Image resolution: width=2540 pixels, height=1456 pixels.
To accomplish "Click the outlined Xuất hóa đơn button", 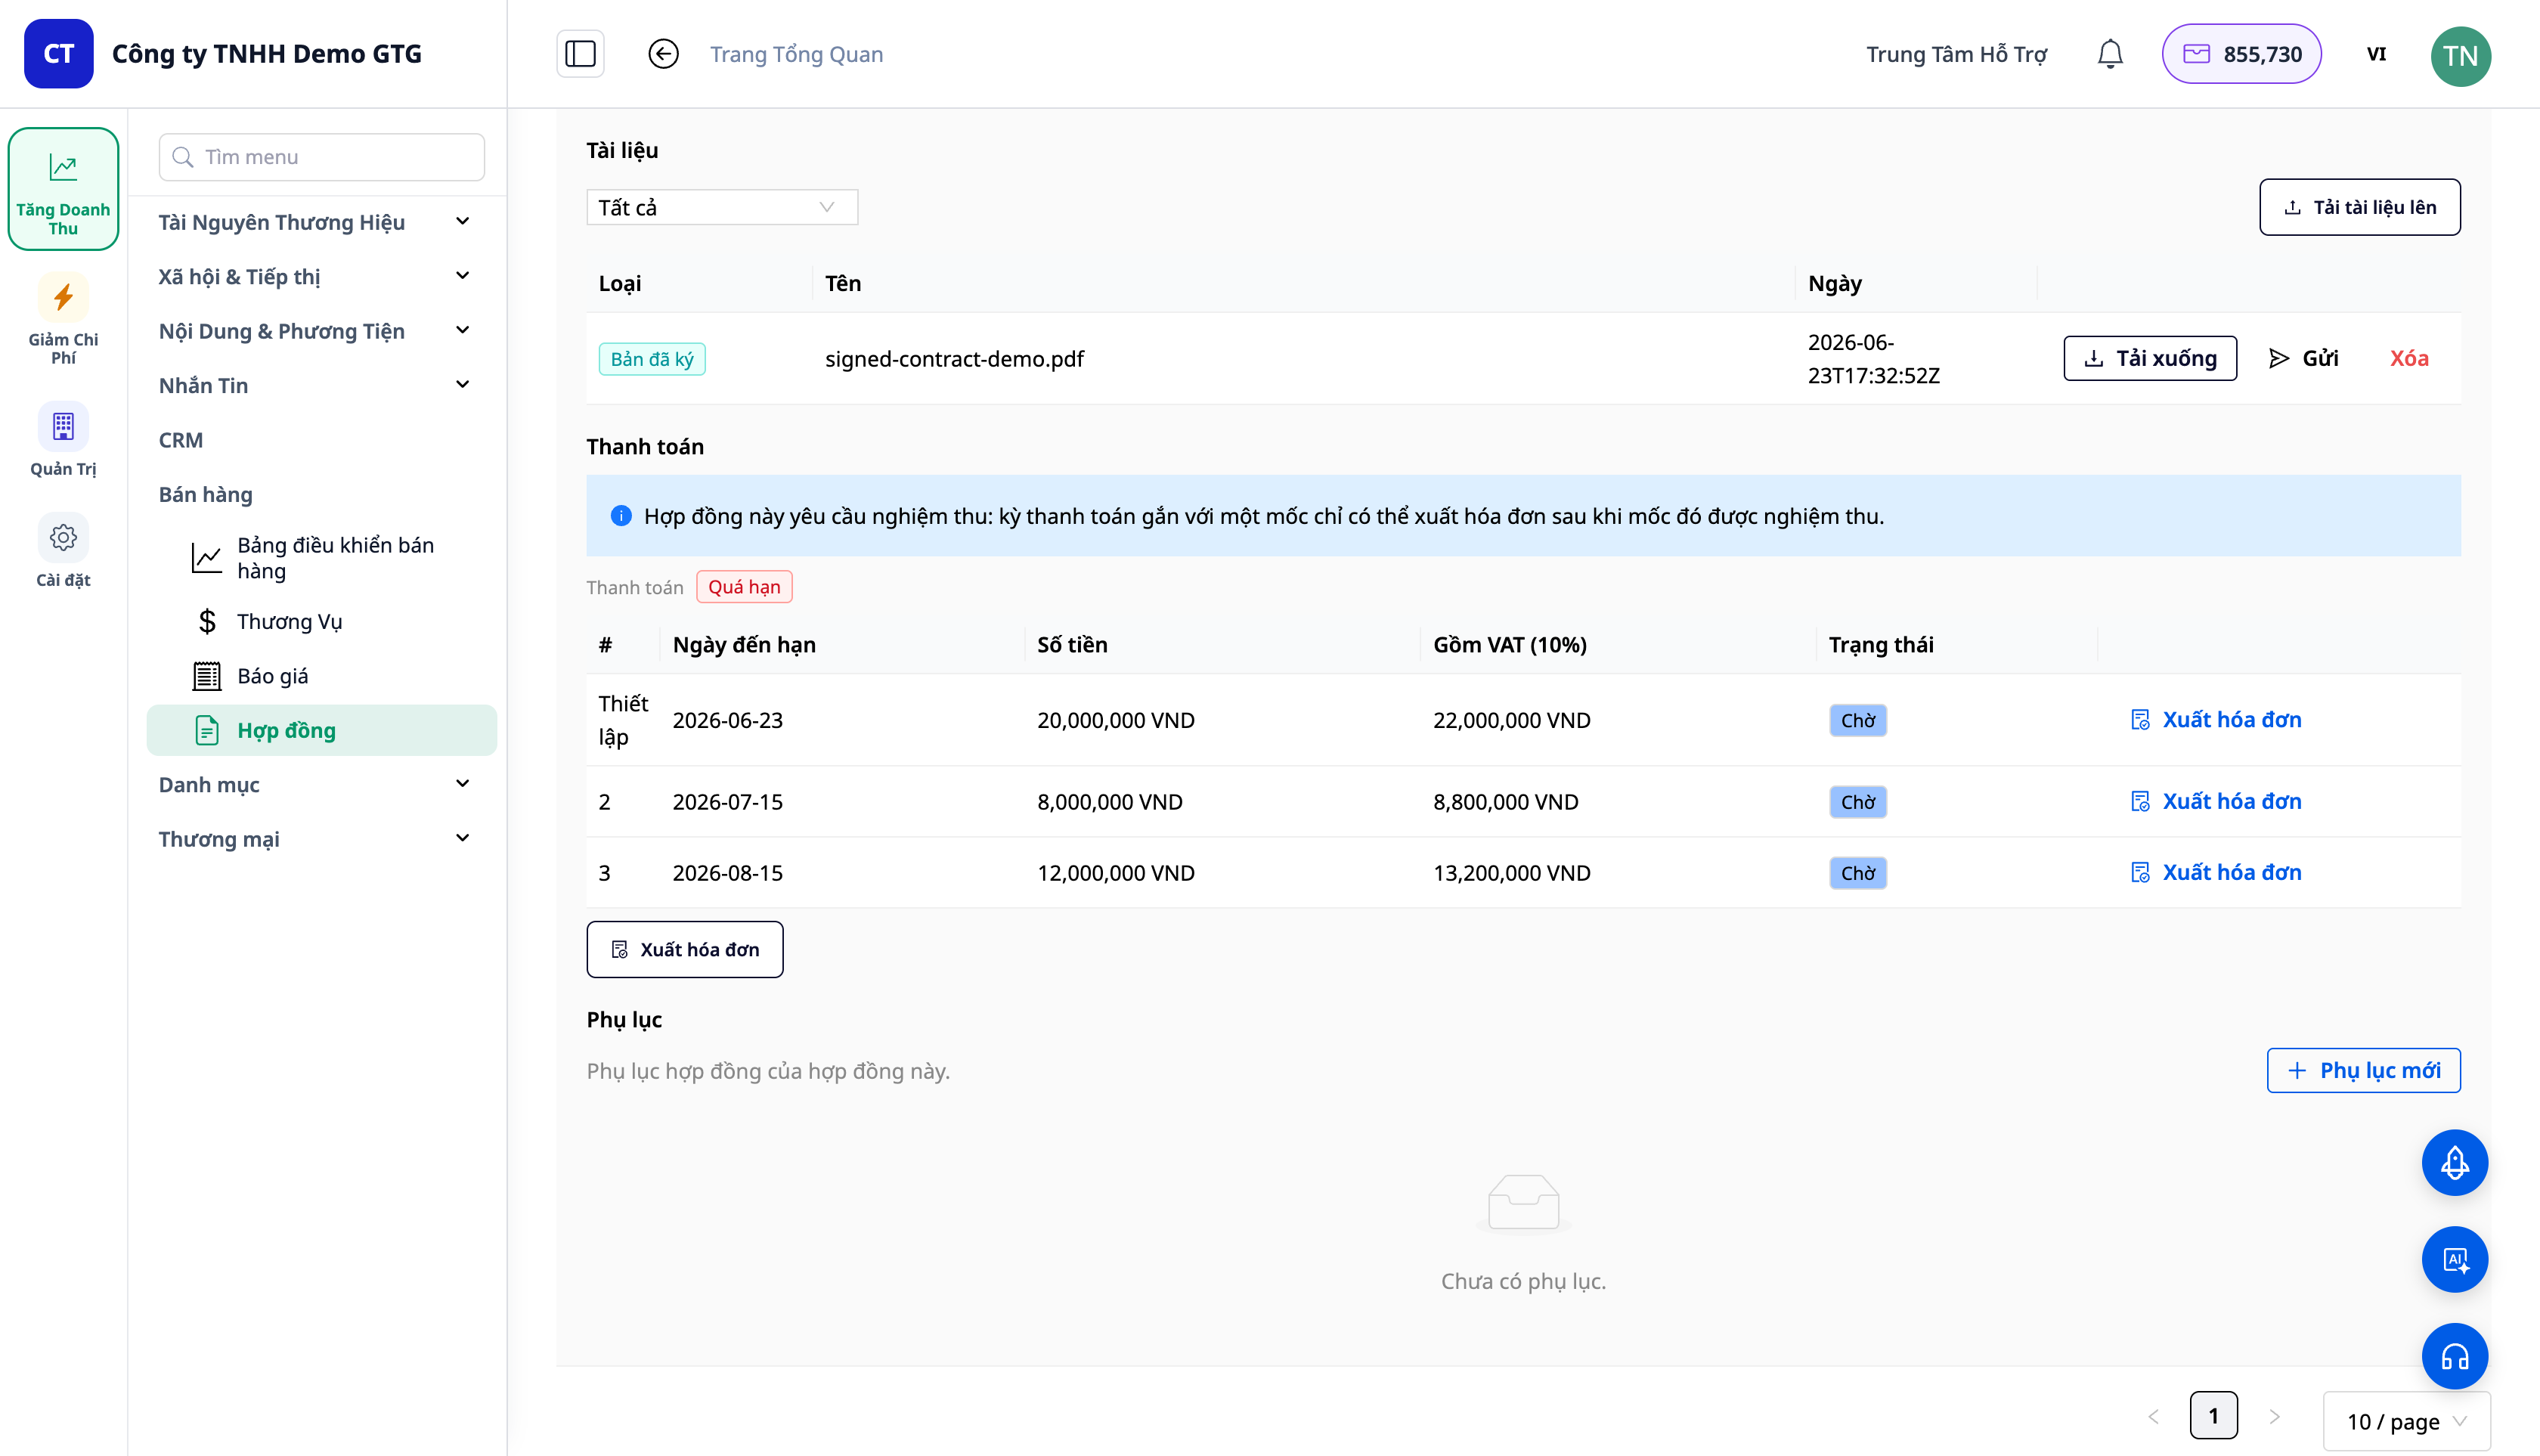I will [685, 949].
